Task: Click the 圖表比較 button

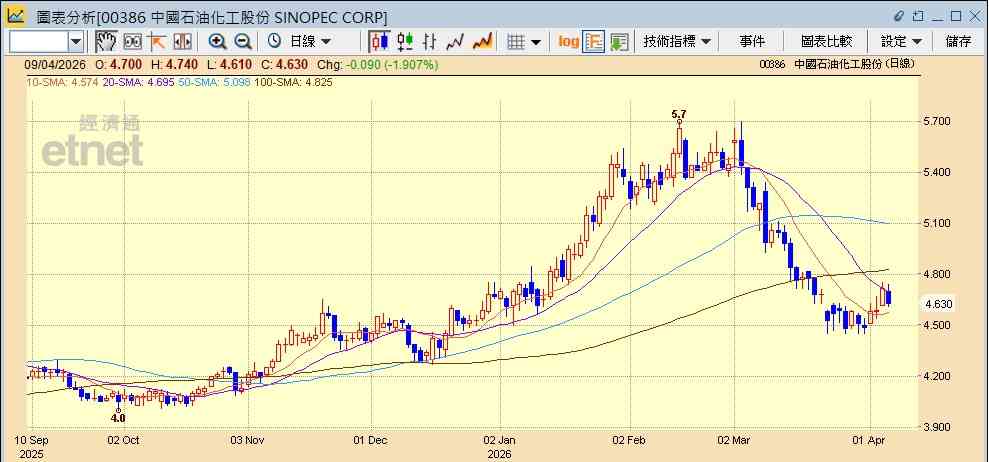Action: tap(826, 42)
